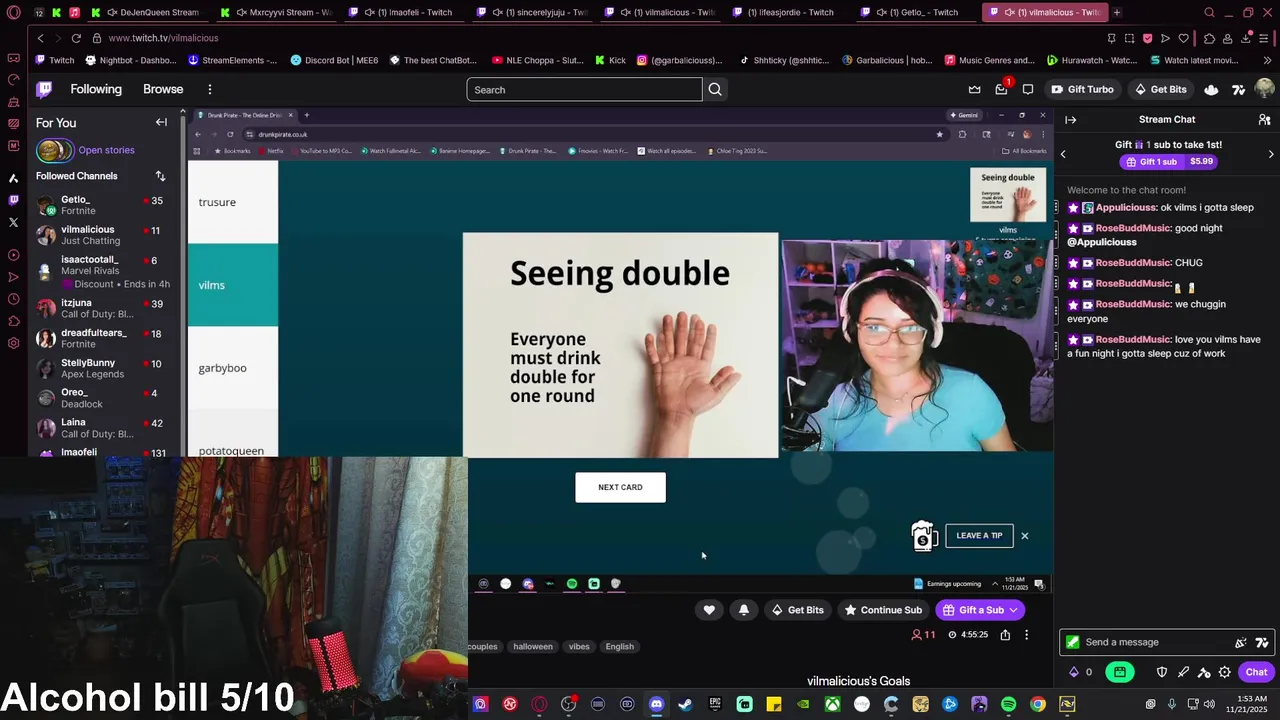Launch Steam from the taskbar
The image size is (1280, 720).
[x=685, y=704]
